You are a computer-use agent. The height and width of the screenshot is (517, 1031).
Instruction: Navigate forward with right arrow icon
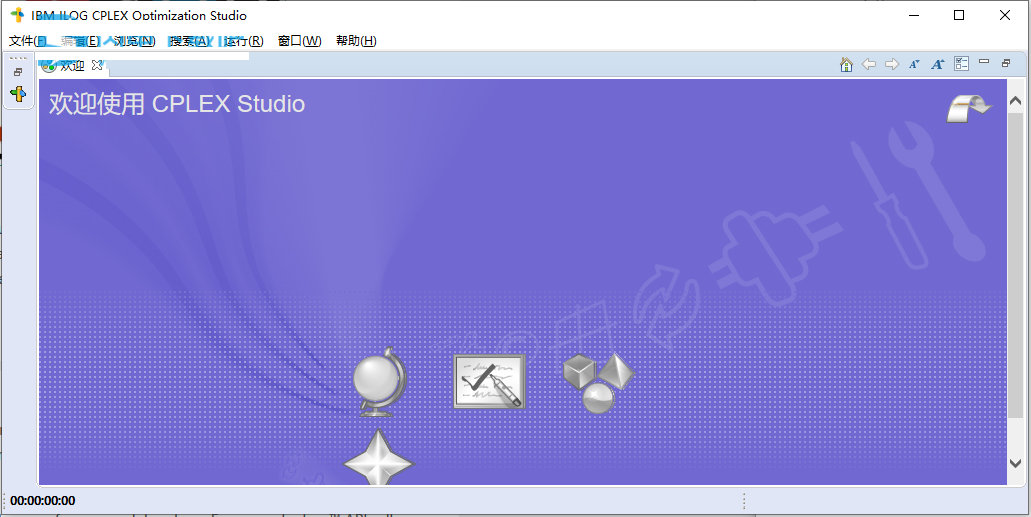click(892, 64)
